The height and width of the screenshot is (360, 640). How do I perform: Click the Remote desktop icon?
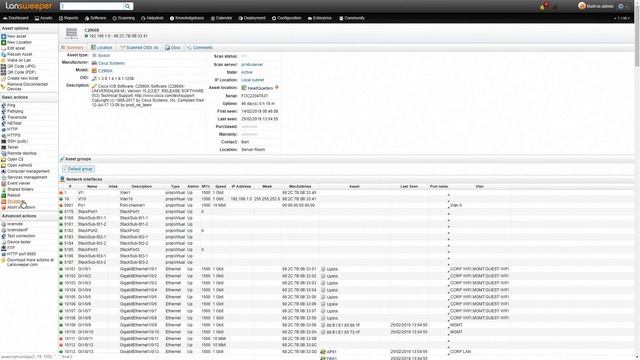3,153
